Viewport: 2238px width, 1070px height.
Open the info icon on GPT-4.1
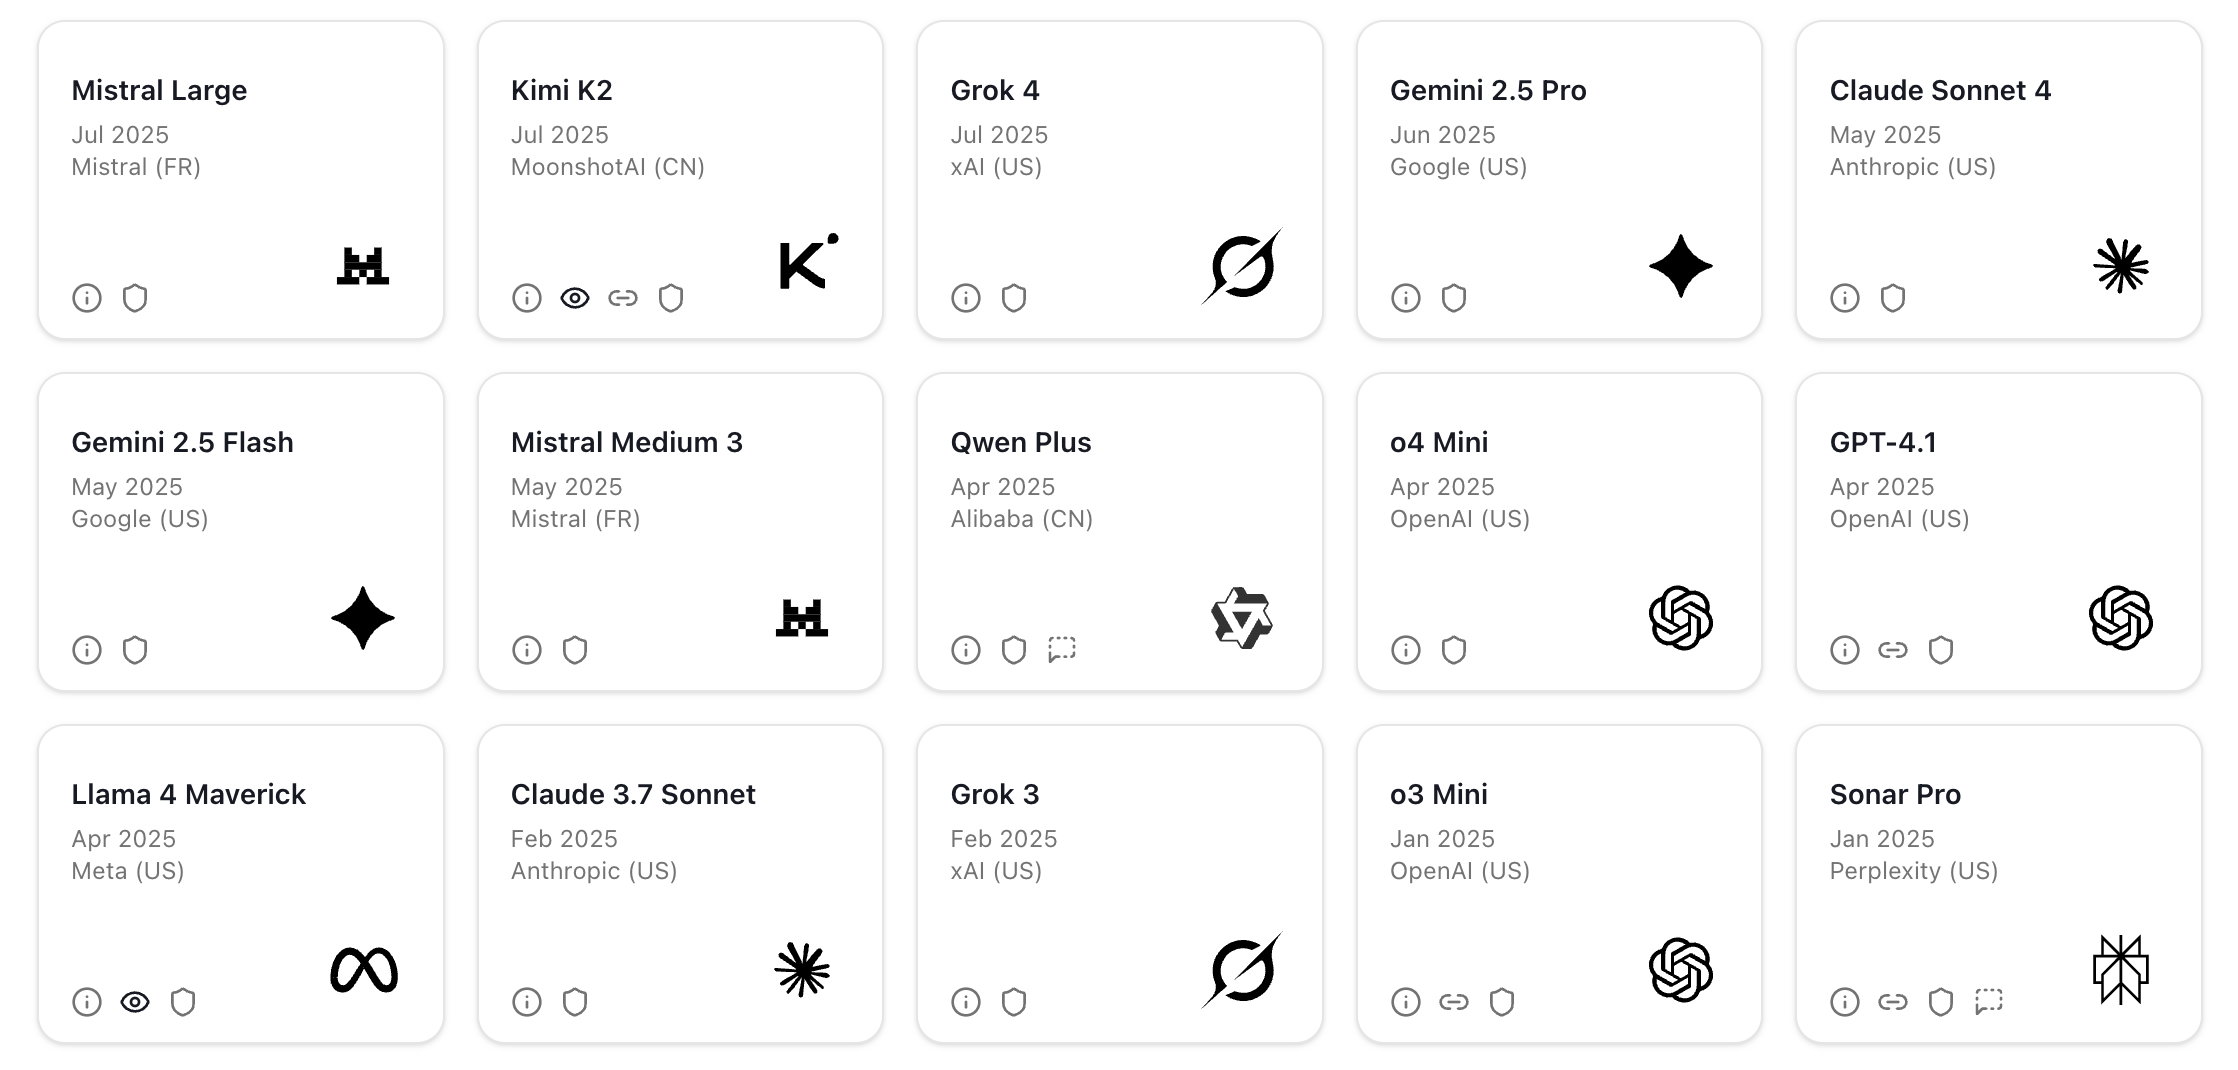pos(1844,649)
